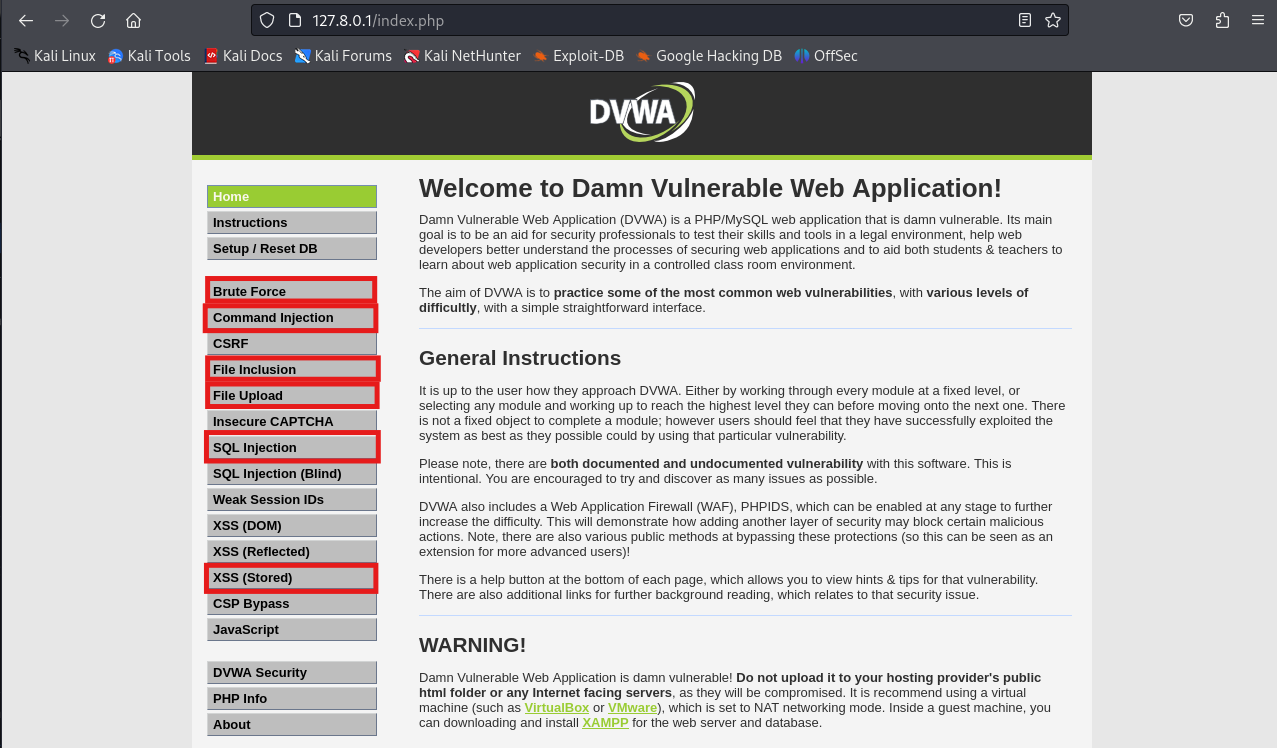Open the About page

[x=292, y=725]
